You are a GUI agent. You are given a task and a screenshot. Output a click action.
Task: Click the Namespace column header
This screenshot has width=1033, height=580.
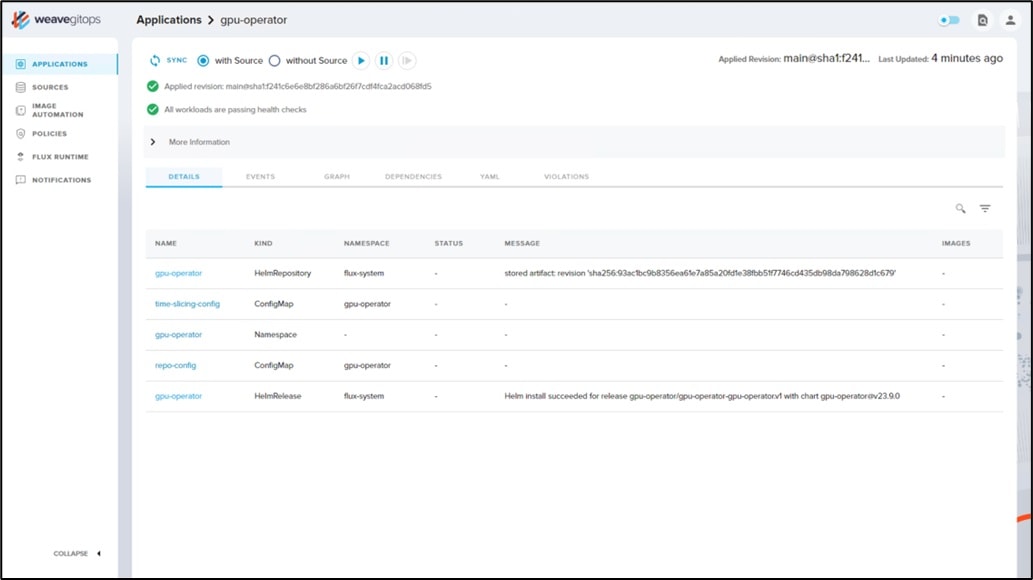366,243
